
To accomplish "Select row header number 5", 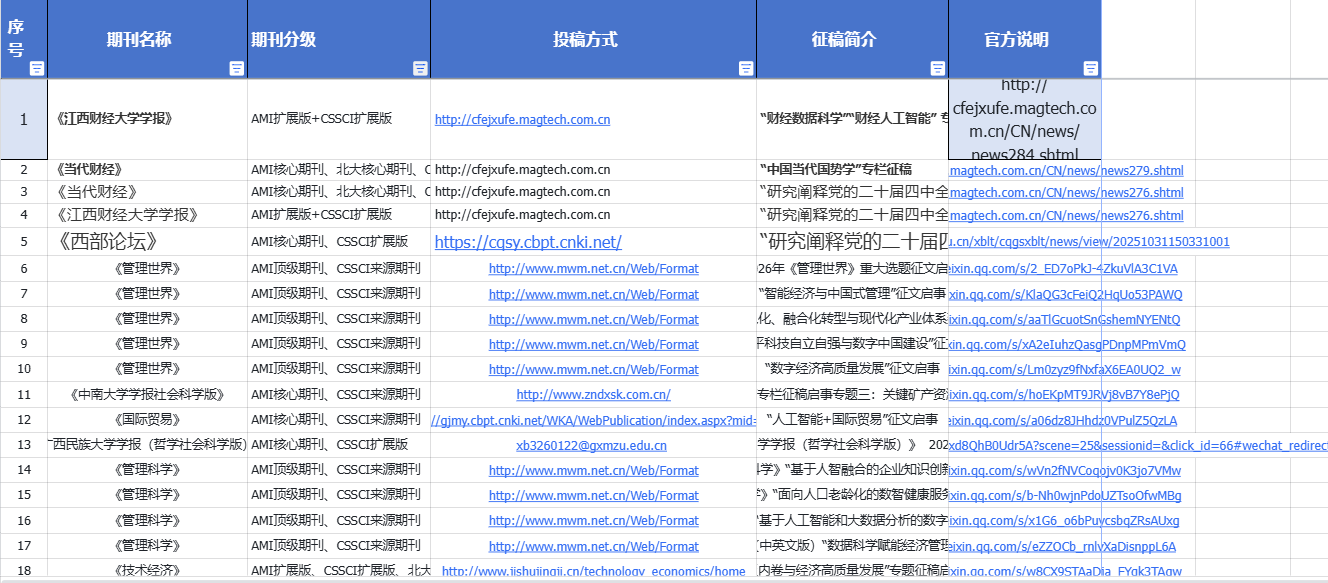I will pyautogui.click(x=24, y=242).
